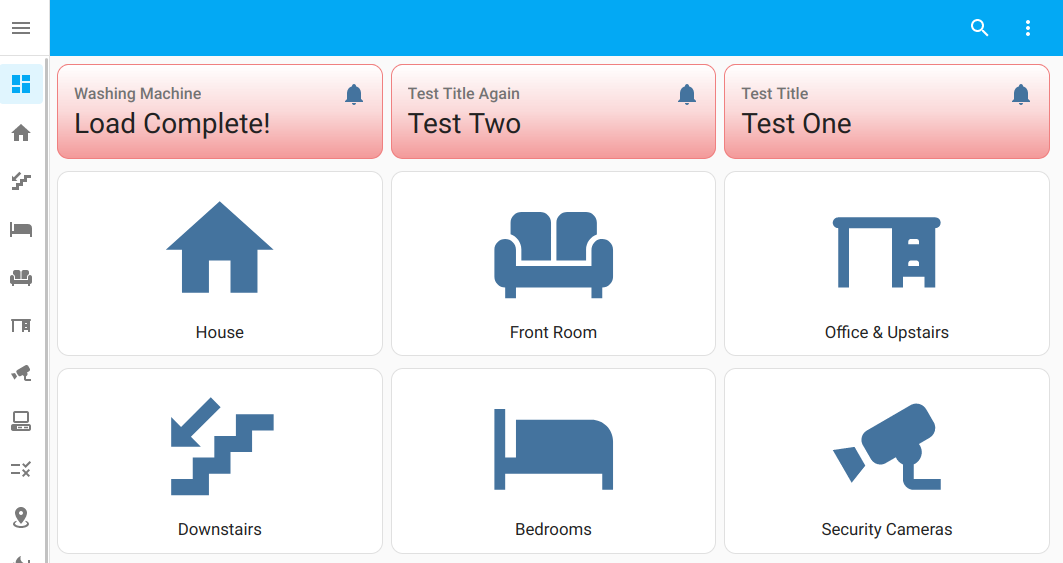Open the Office & Upstairs card
This screenshot has width=1063, height=563.
coord(887,263)
